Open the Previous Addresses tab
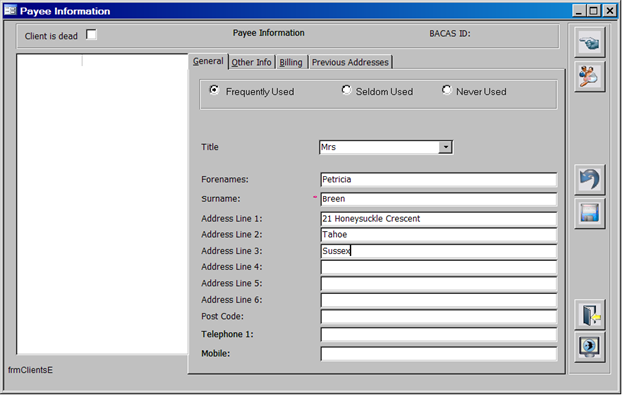Screen dimensions: 622x395 click(350, 62)
